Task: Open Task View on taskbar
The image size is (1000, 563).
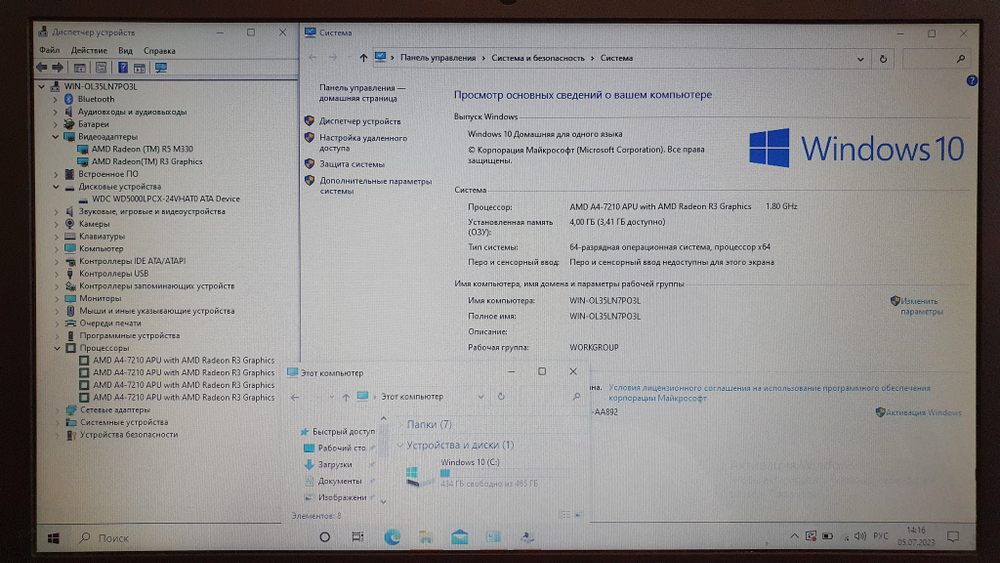Action: tap(358, 537)
